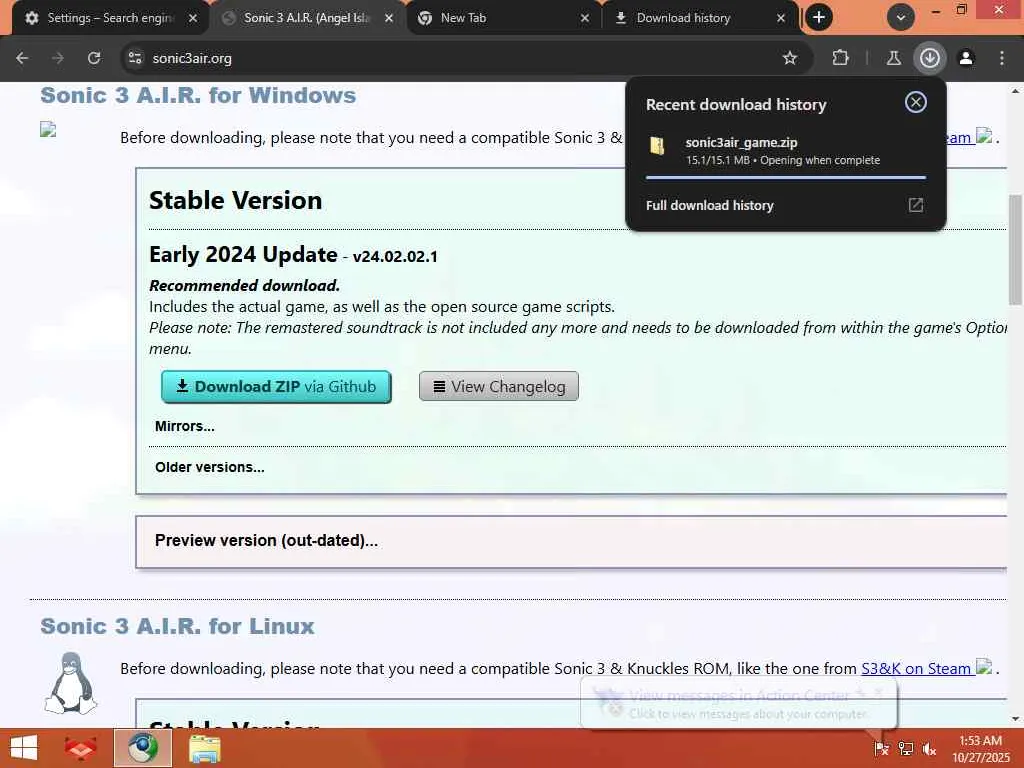Click the Linux Tux penguin image
Viewport: 1024px width, 768px height.
[x=71, y=683]
